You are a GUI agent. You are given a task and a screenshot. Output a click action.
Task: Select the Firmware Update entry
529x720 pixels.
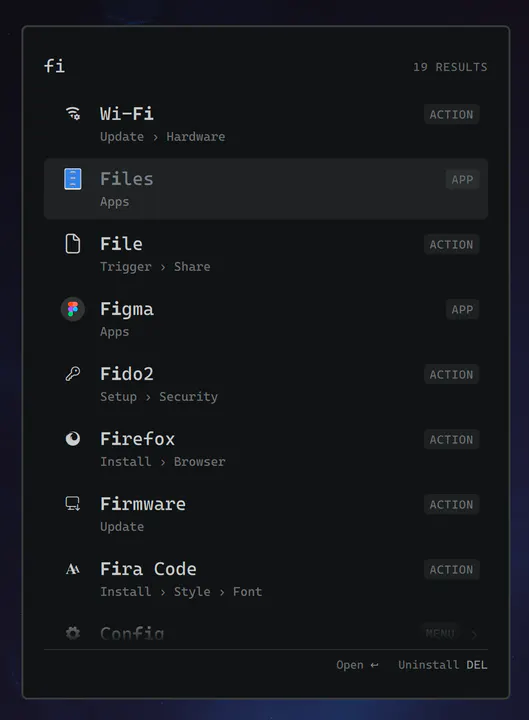pos(266,514)
